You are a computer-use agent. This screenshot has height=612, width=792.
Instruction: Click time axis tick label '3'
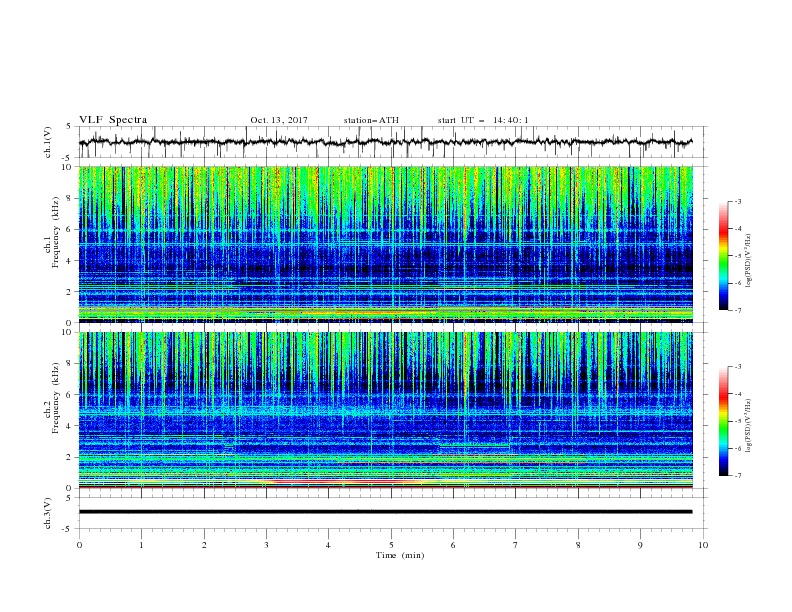(266, 545)
